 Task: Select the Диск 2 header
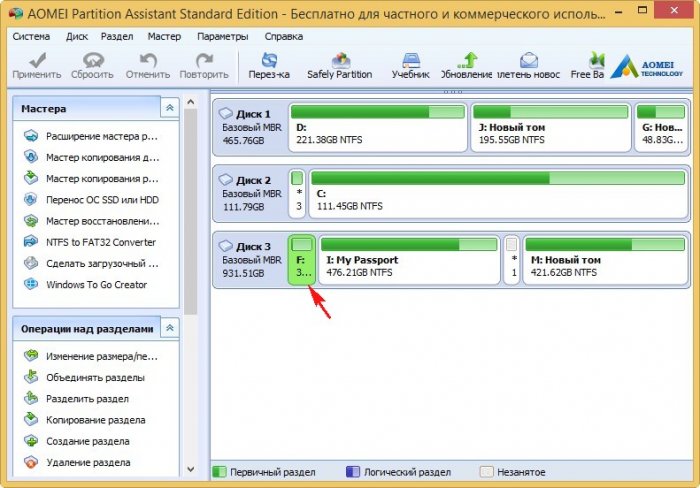(250, 194)
